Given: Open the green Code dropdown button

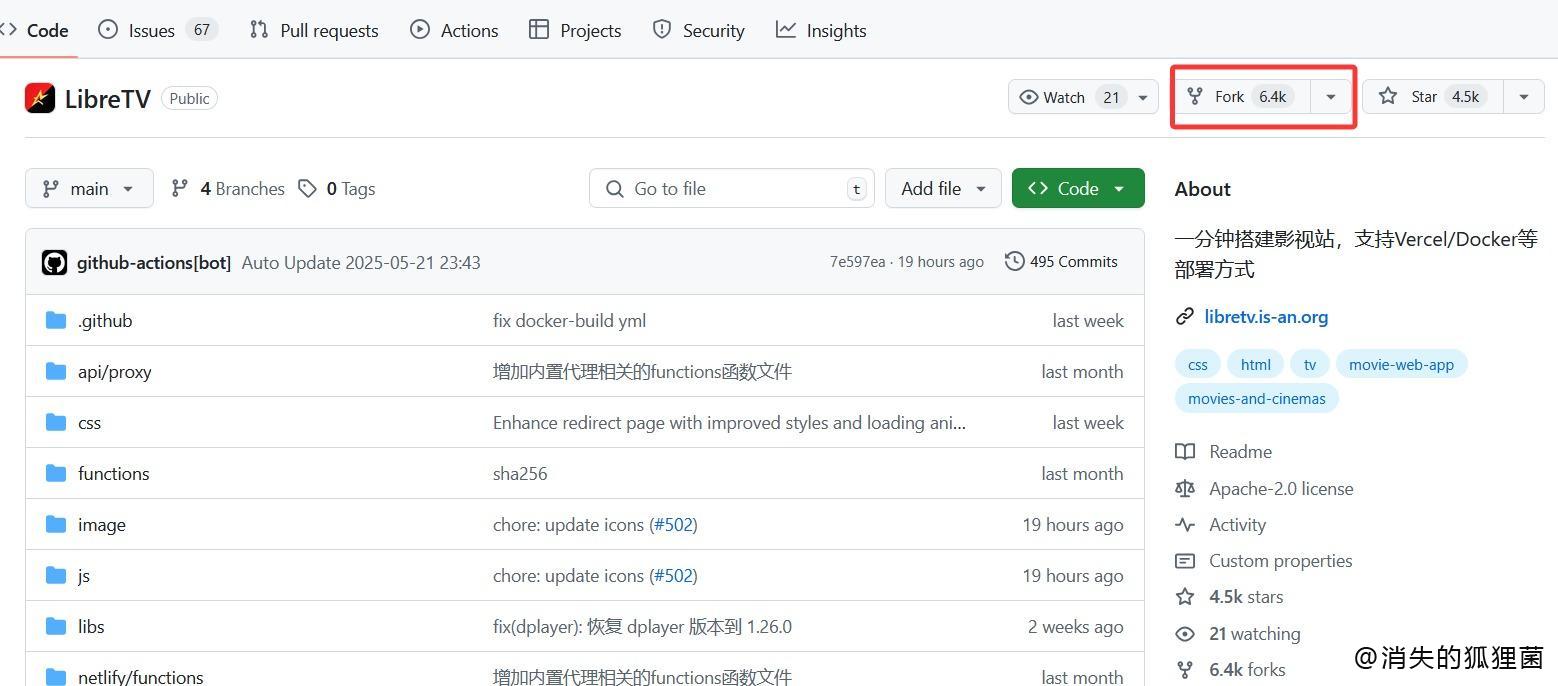Looking at the screenshot, I should tap(1078, 188).
